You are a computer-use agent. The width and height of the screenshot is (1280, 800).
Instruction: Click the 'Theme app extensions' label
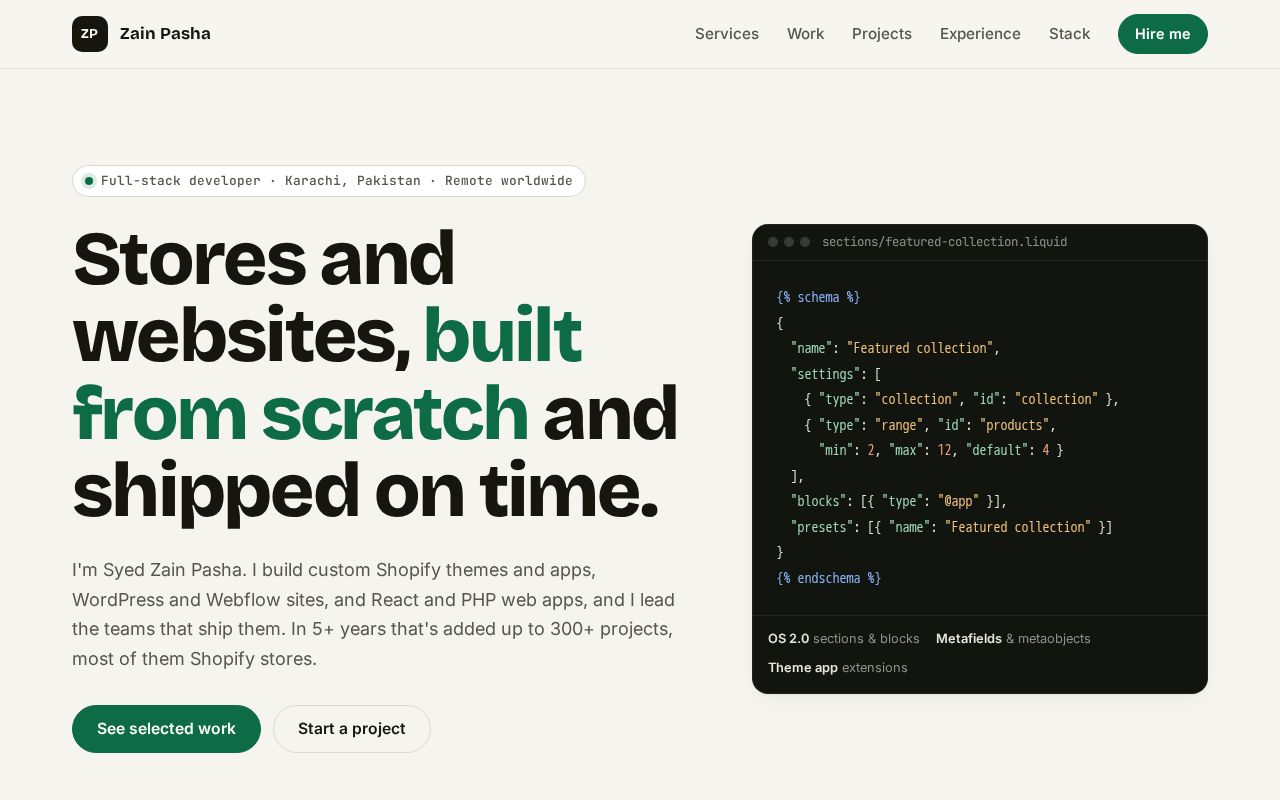pyautogui.click(x=838, y=668)
